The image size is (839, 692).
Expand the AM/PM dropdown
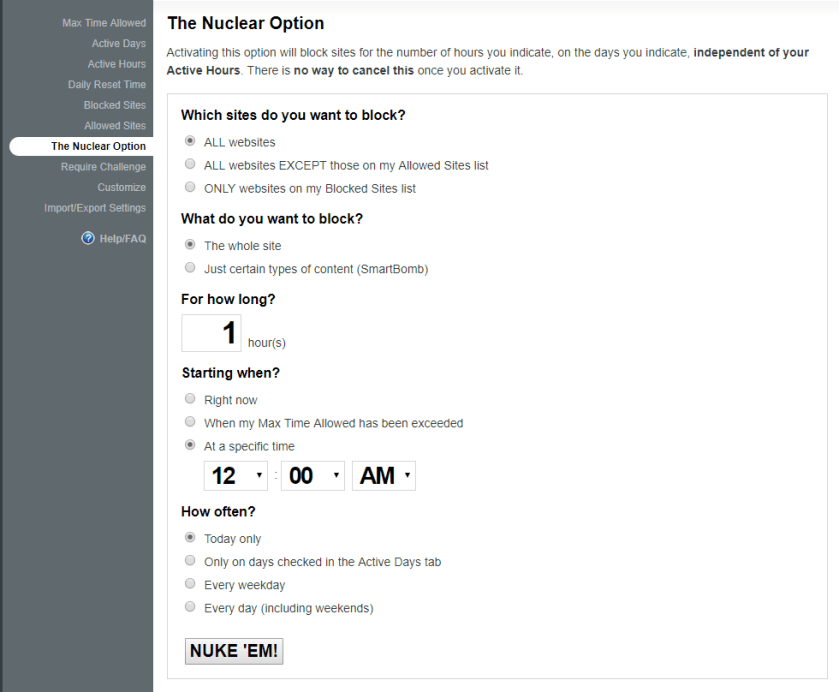(x=383, y=476)
